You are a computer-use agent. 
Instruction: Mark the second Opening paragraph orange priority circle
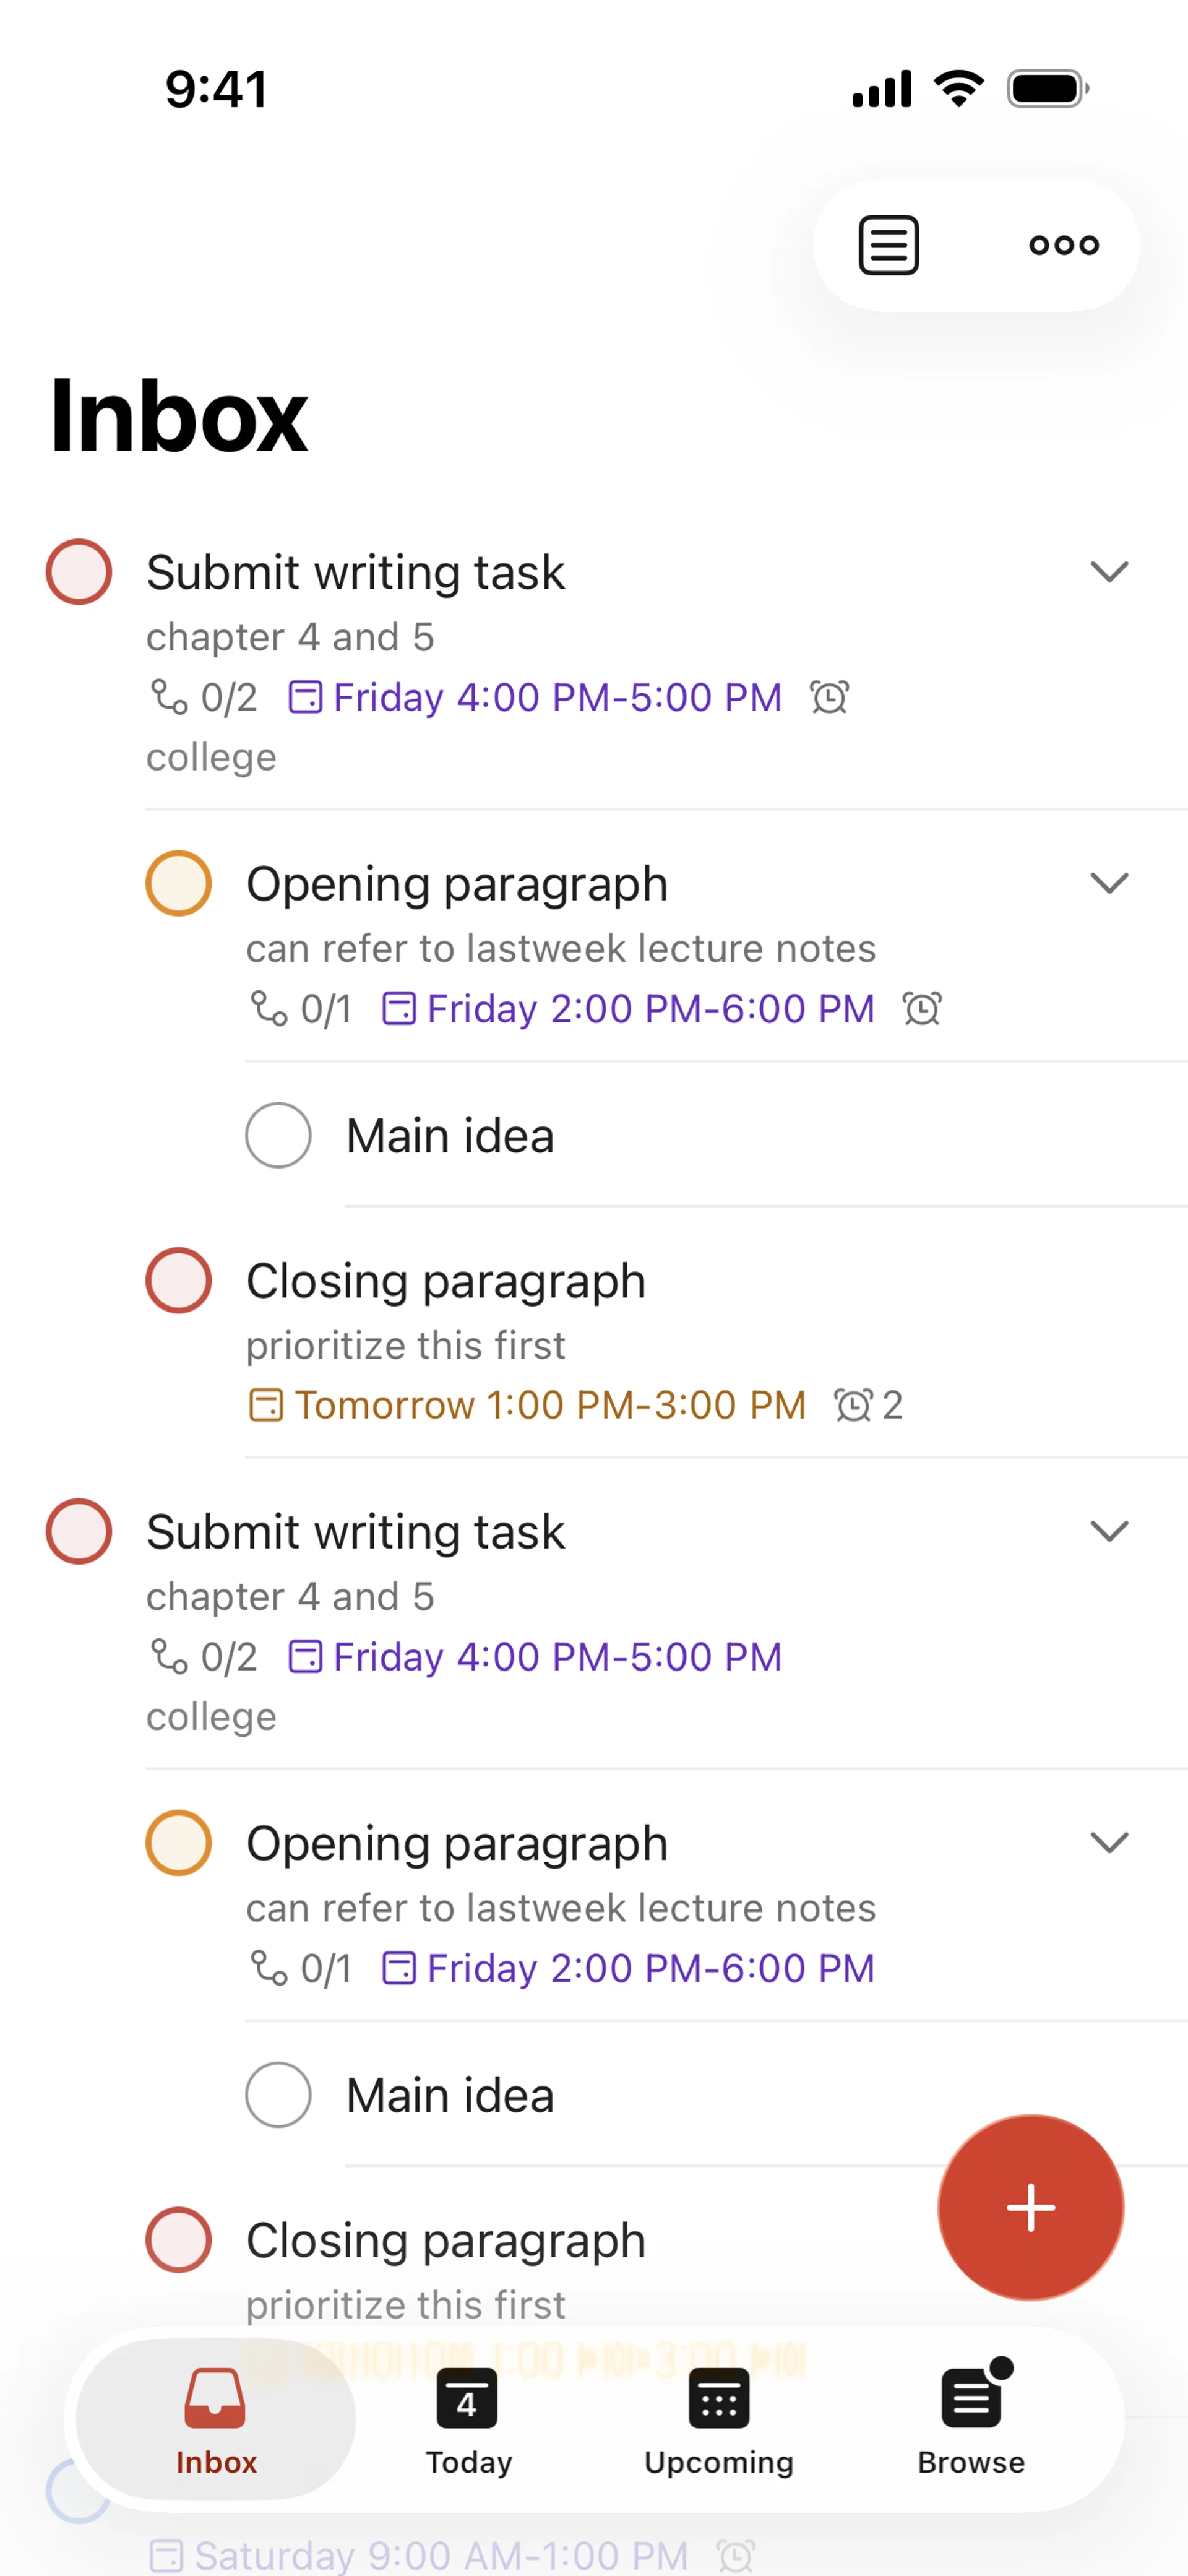pyautogui.click(x=179, y=1842)
